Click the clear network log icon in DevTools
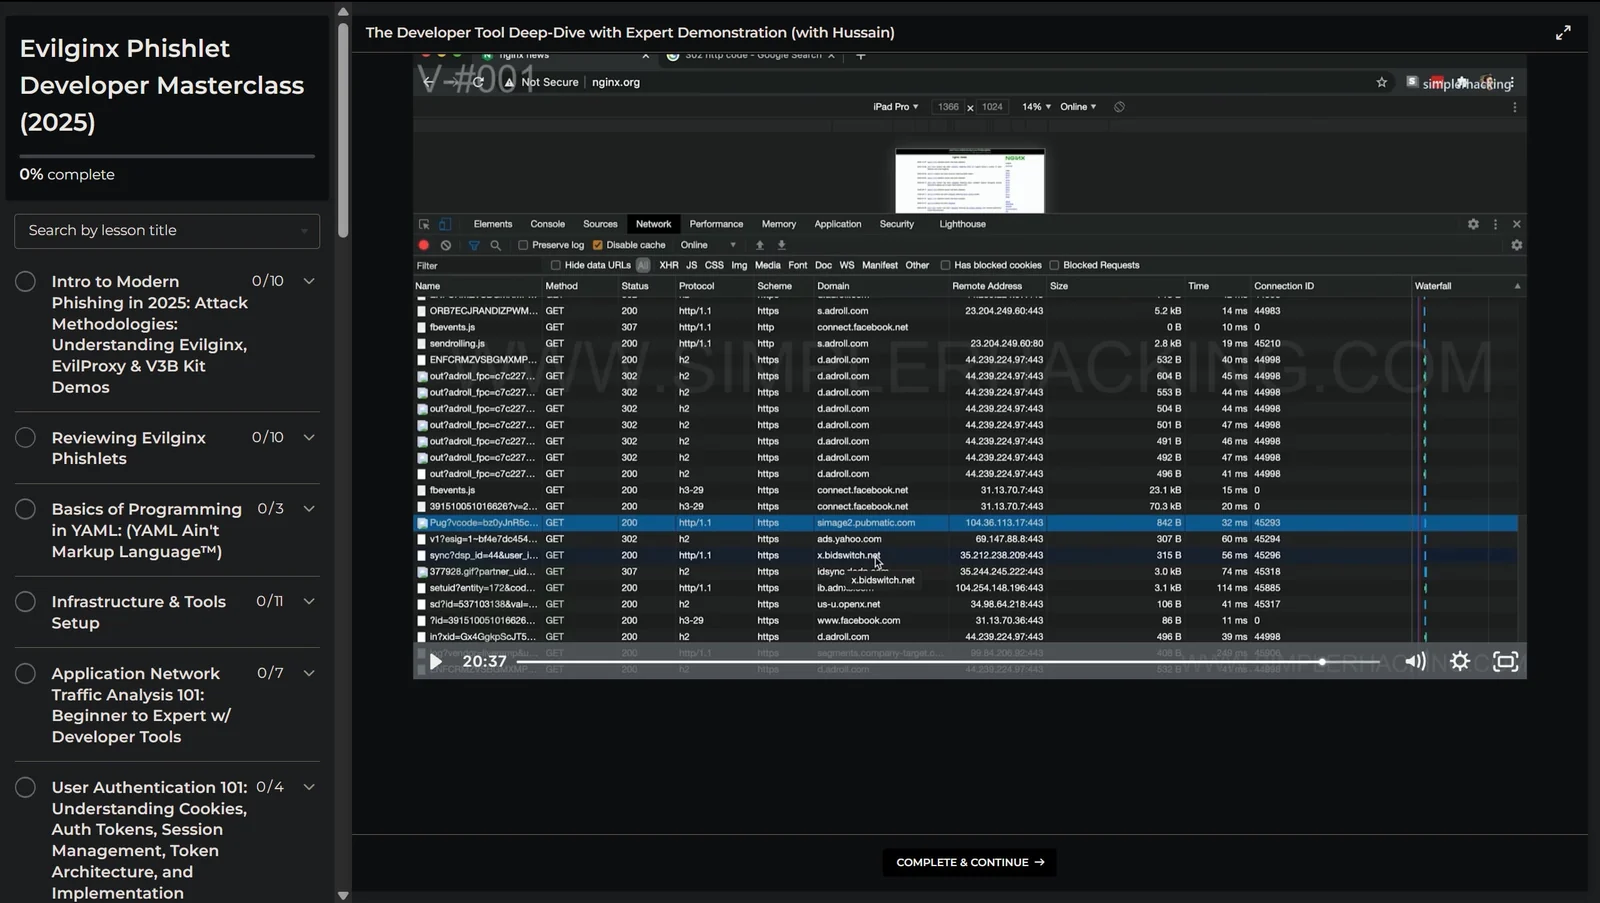This screenshot has width=1600, height=903. [446, 245]
